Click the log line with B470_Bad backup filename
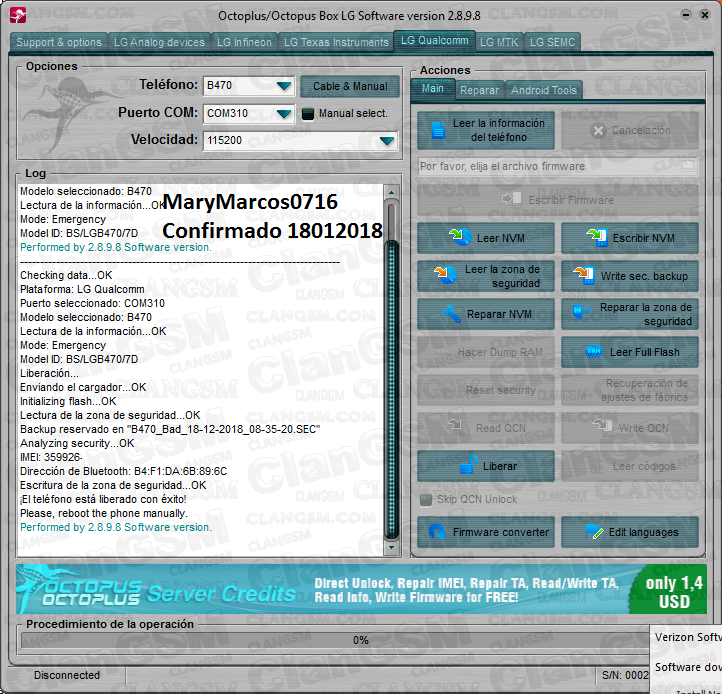722x694 pixels. point(170,429)
